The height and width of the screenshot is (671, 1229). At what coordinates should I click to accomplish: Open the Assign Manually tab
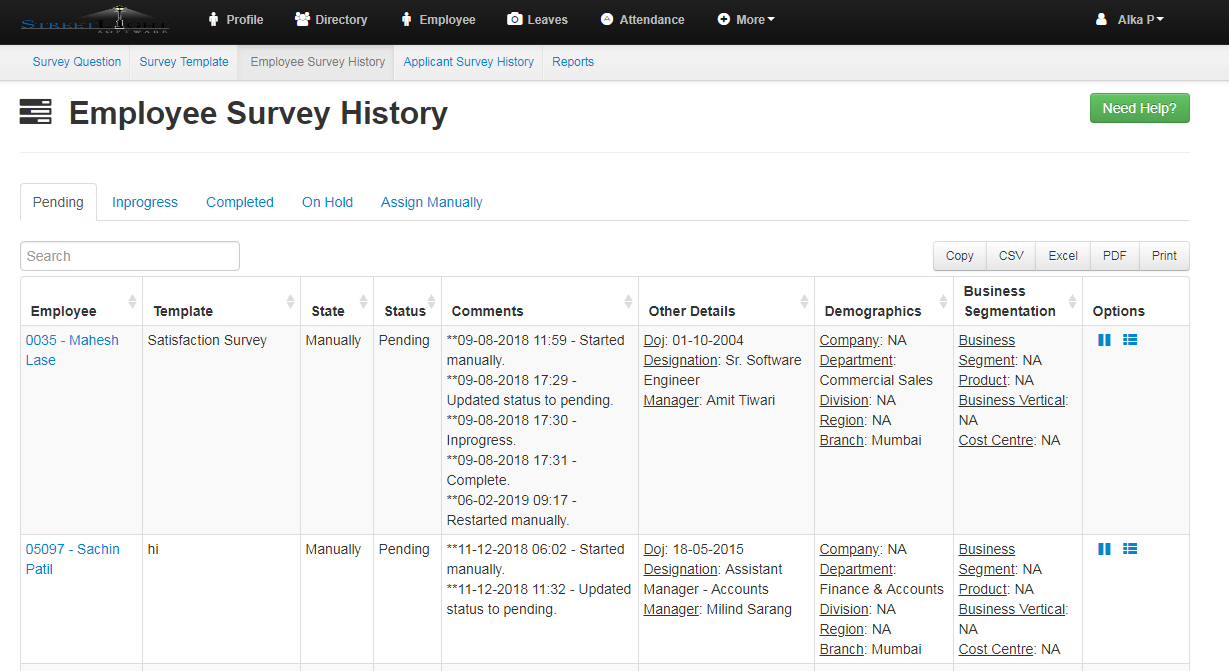[431, 202]
